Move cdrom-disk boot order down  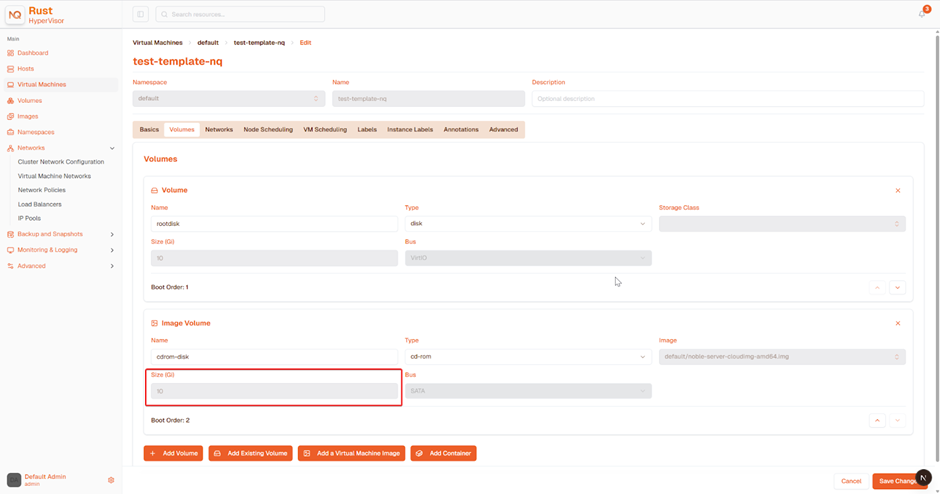pyautogui.click(x=897, y=420)
